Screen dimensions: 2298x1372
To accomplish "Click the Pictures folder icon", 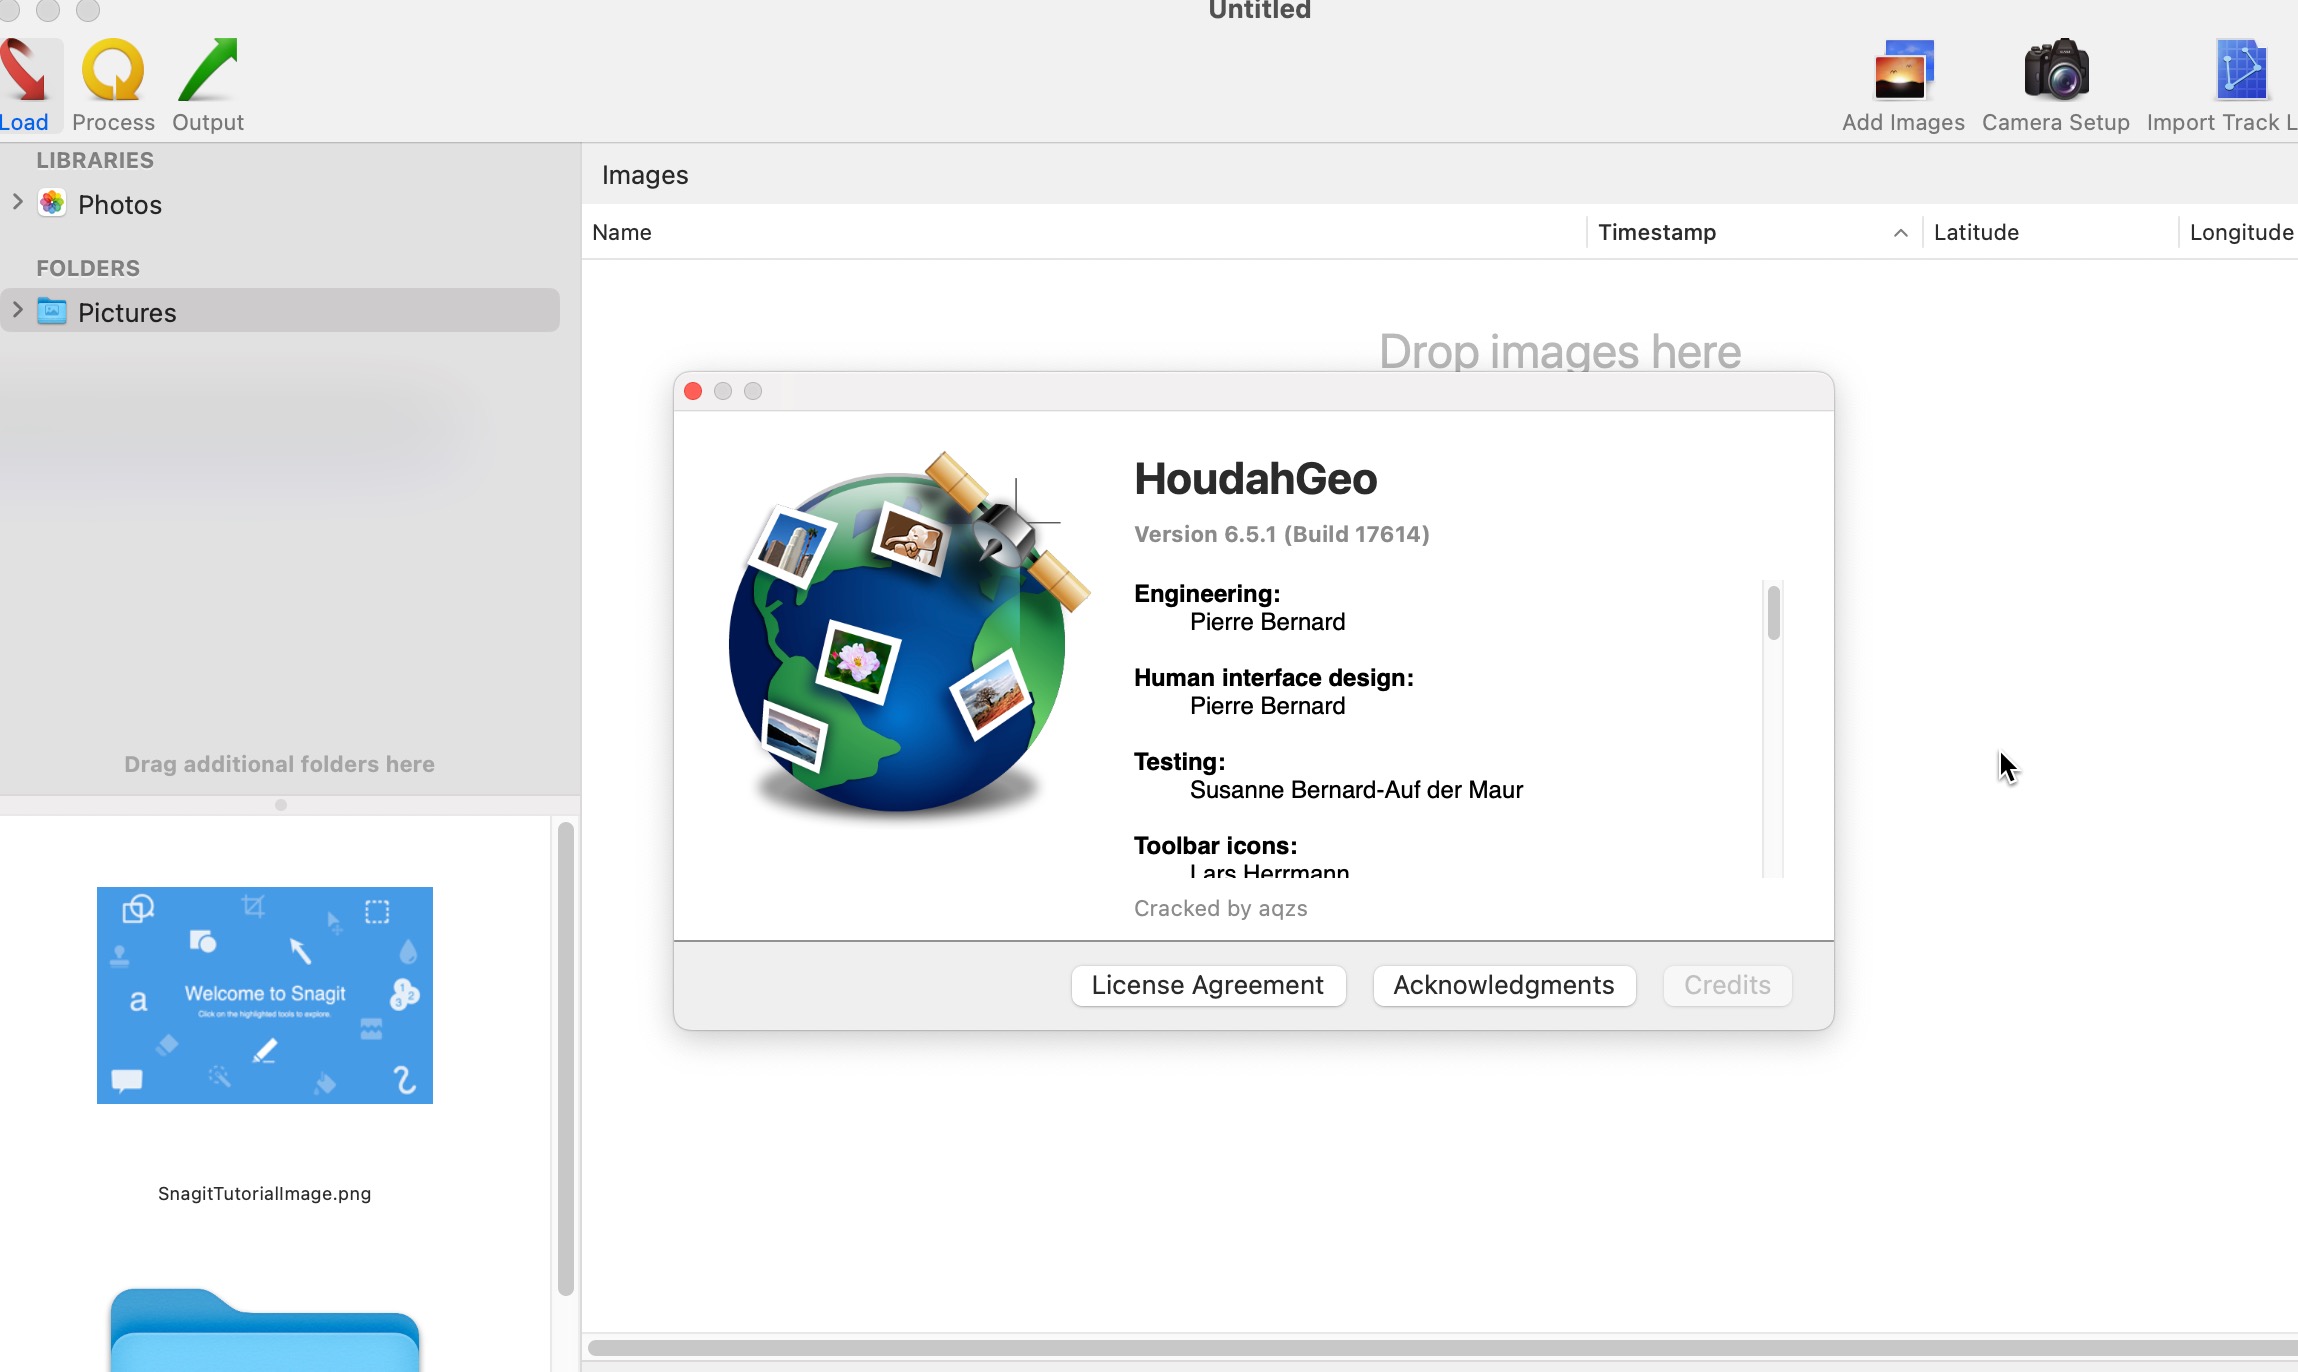I will [52, 311].
